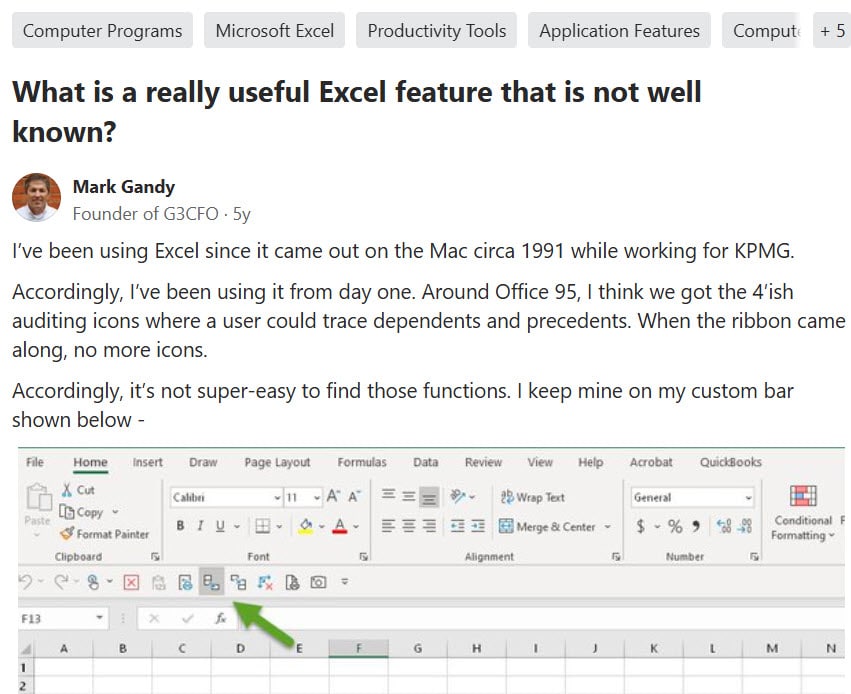Open the Name Box dropdown arrow

point(99,618)
